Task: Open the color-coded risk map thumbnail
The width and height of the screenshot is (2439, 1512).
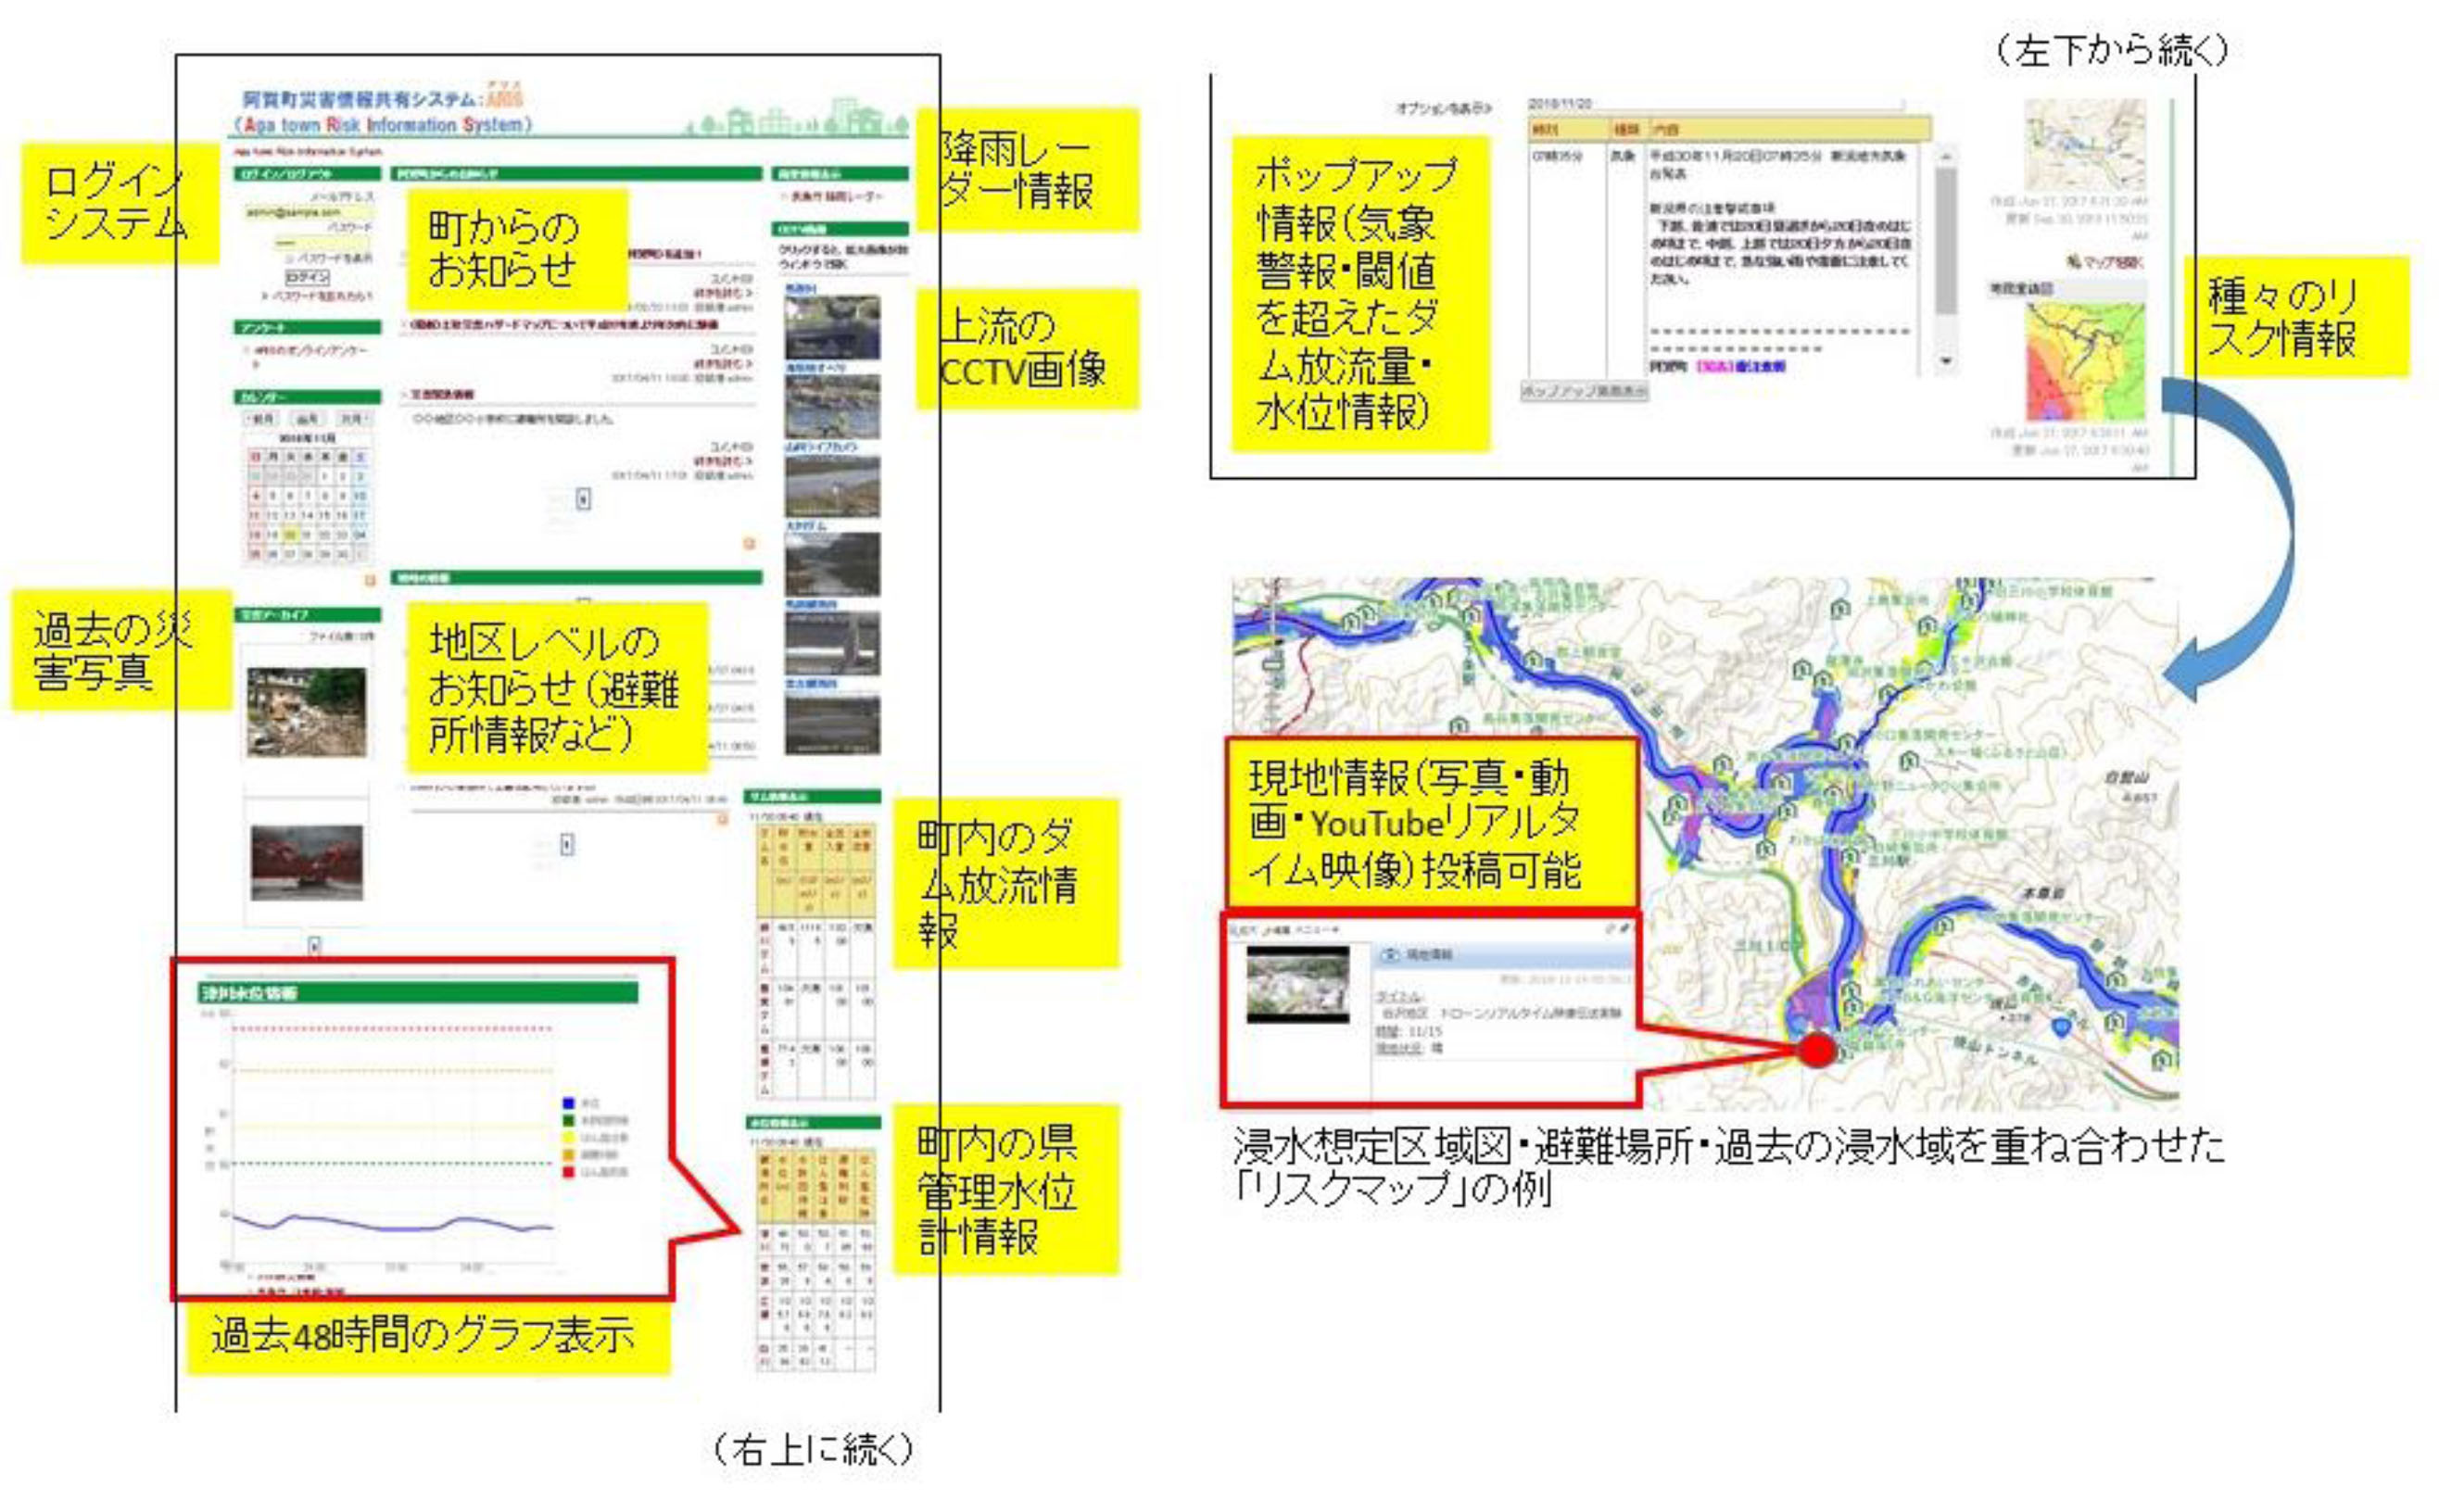Action: point(2085,361)
